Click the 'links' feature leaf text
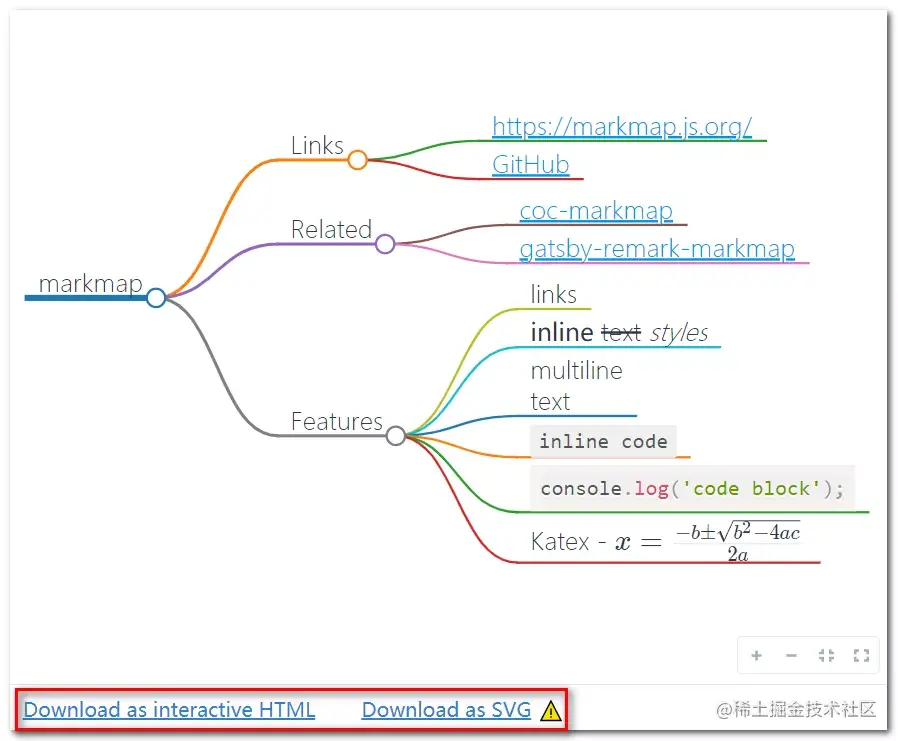 point(553,294)
